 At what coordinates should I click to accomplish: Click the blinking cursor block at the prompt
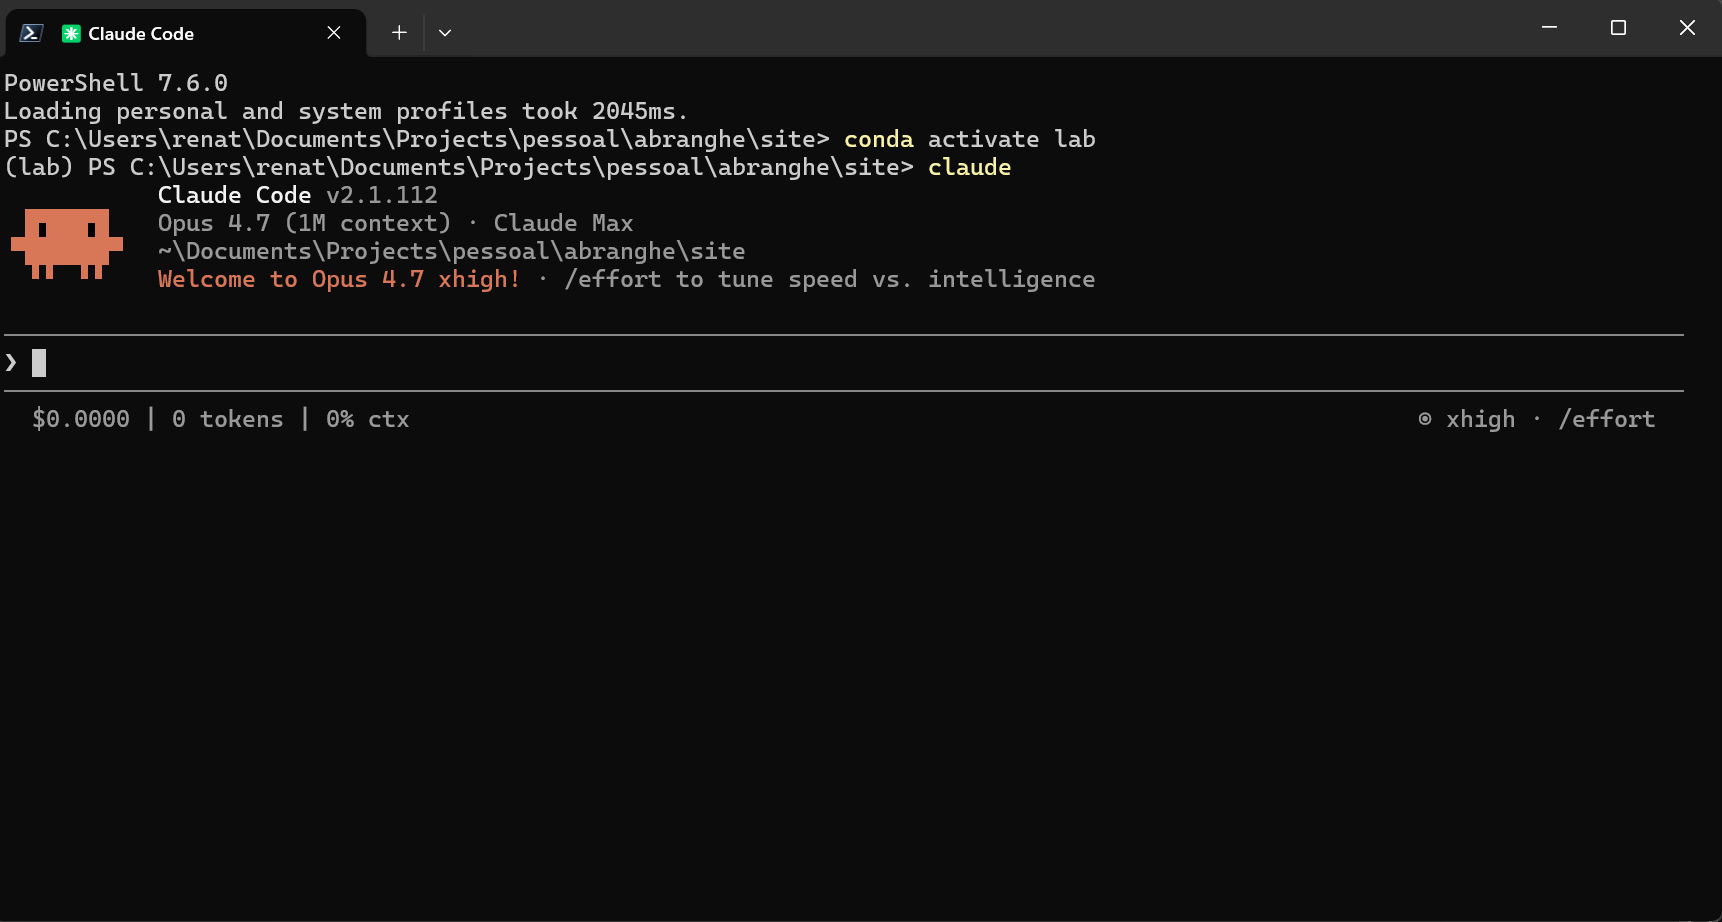point(38,362)
